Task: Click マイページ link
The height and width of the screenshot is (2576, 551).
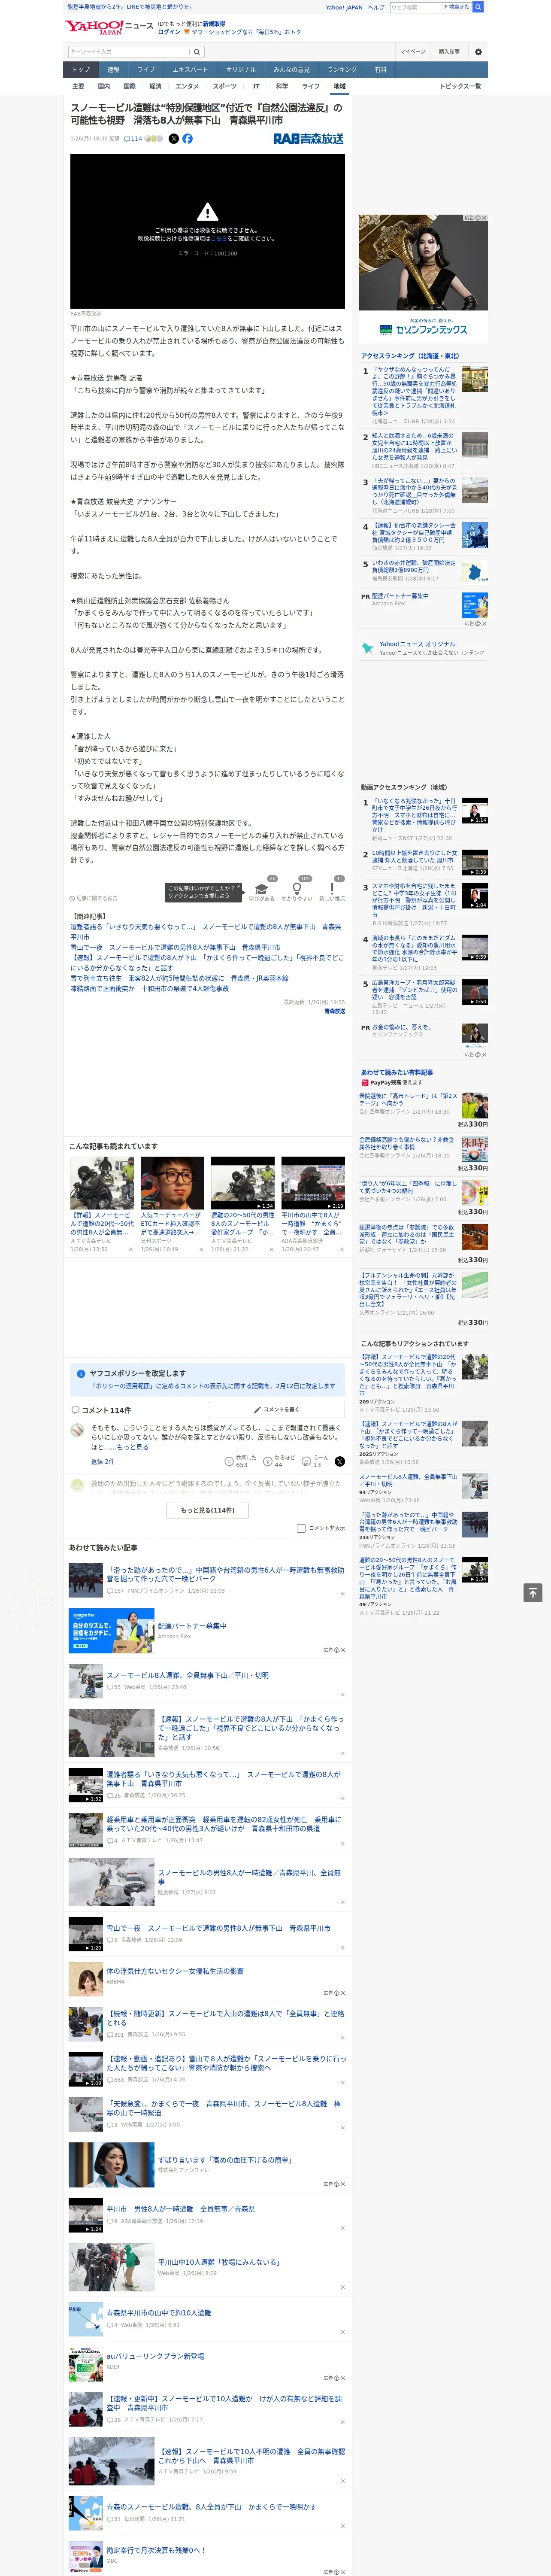Action: tap(413, 51)
